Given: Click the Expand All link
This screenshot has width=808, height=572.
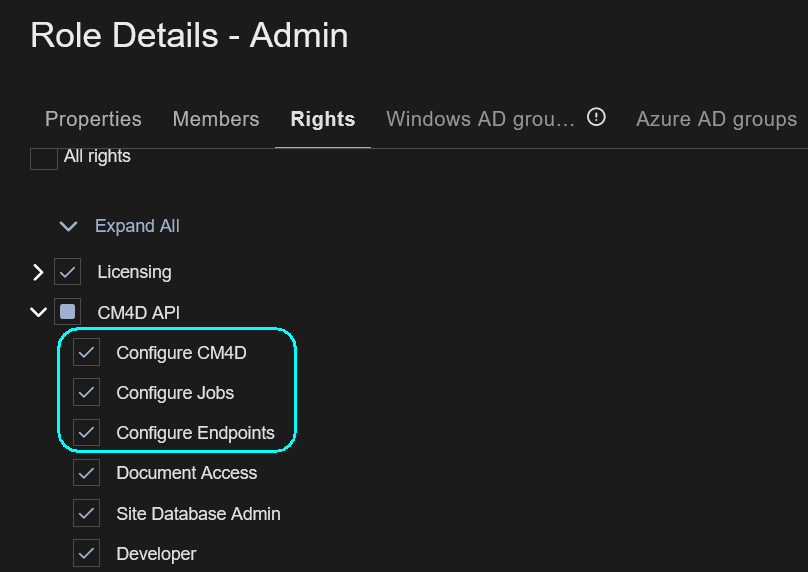Looking at the screenshot, I should (x=137, y=226).
